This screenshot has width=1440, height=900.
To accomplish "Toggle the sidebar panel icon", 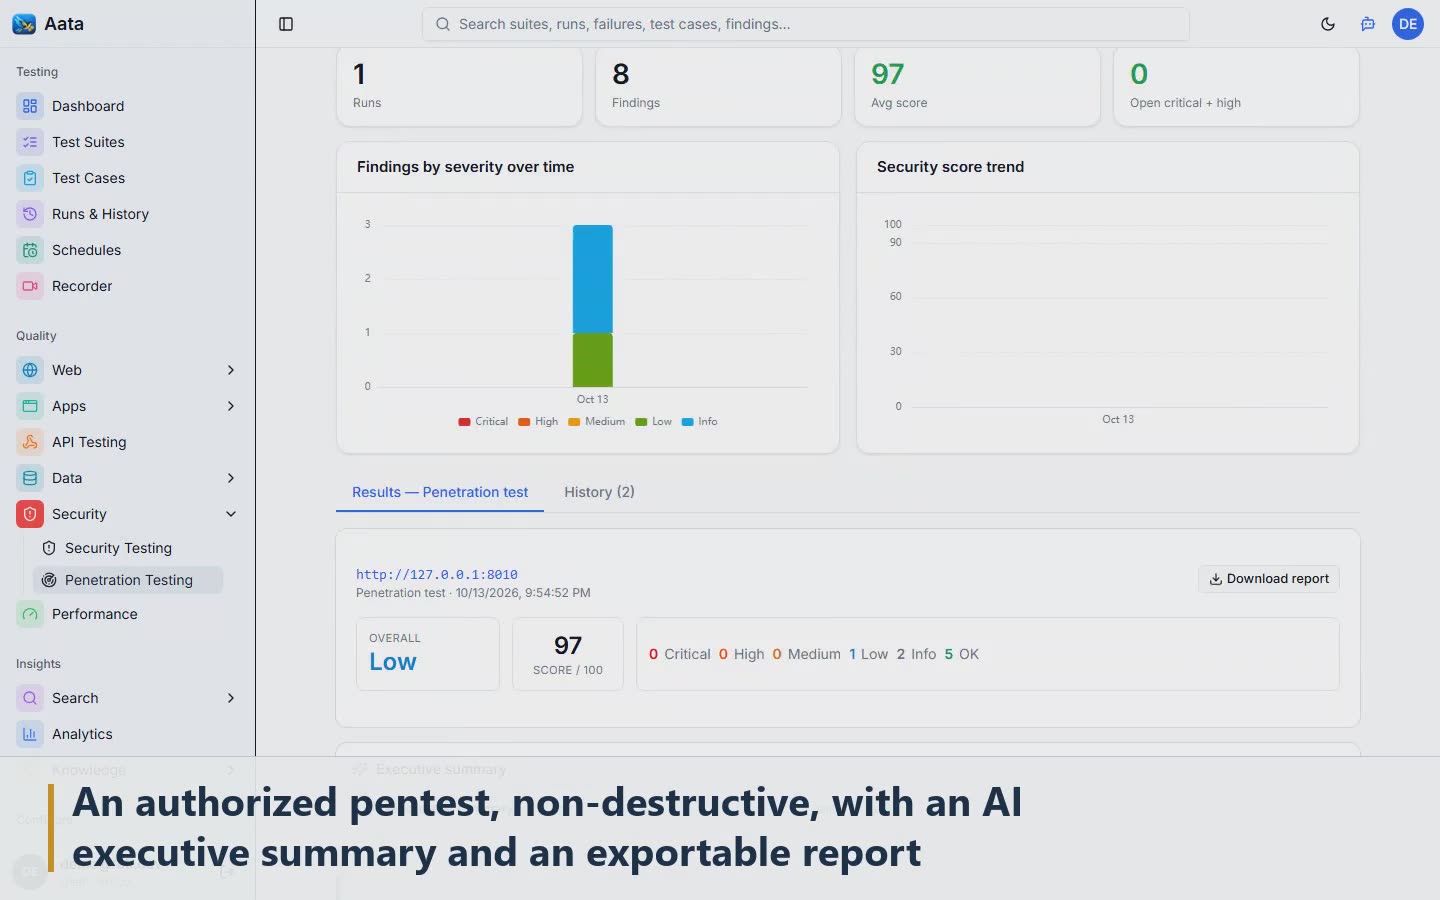I will pos(286,24).
